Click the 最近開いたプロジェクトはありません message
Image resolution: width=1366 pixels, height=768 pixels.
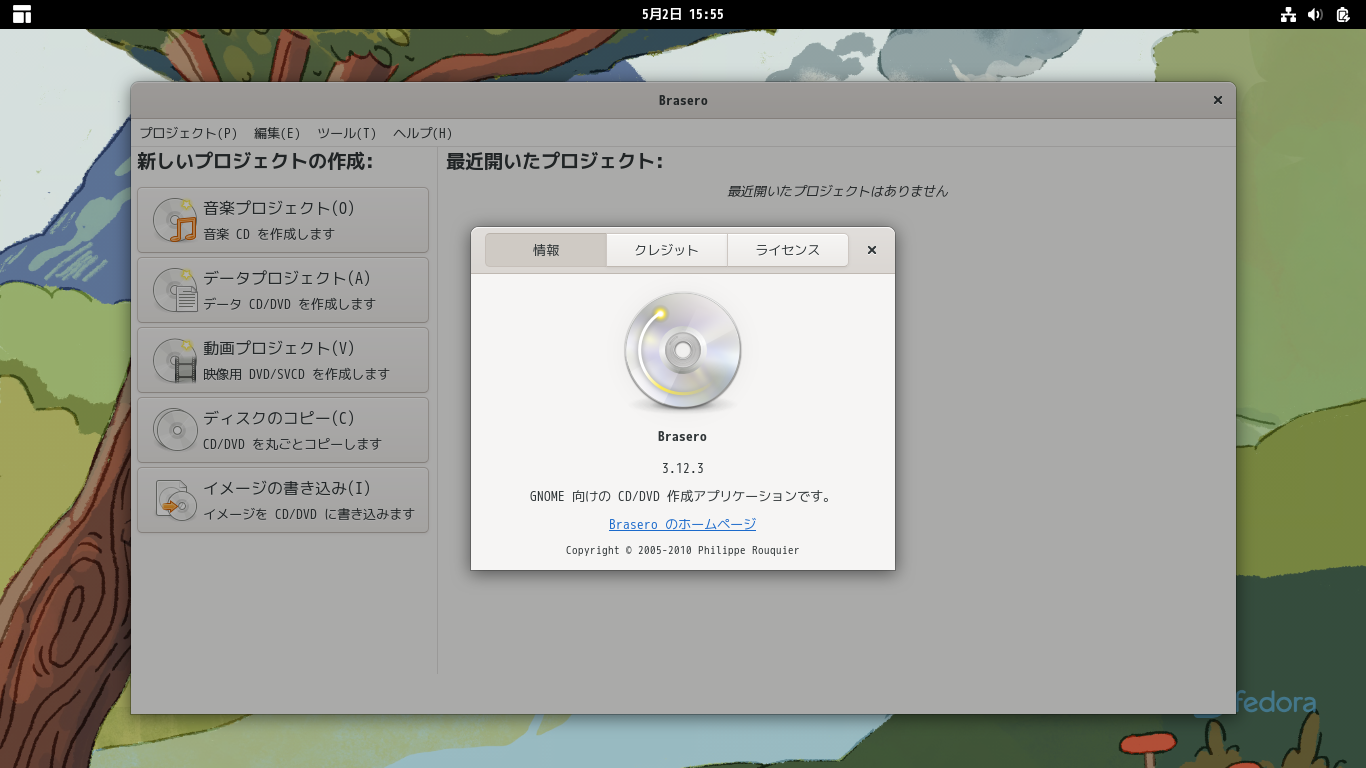[x=837, y=191]
